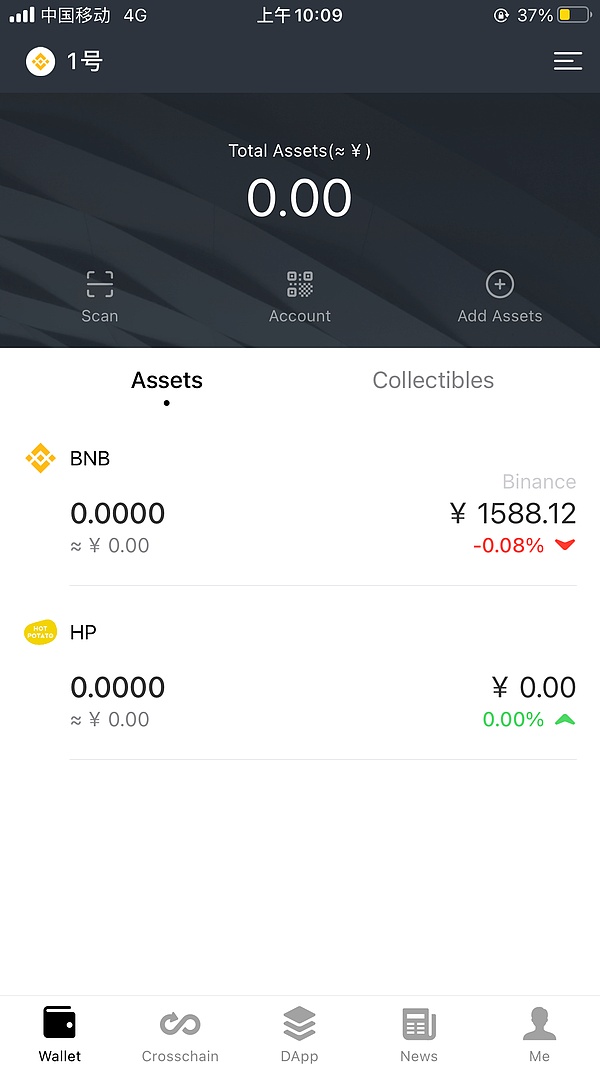Tap the wallet name 1号
600x1067 pixels.
(x=85, y=62)
